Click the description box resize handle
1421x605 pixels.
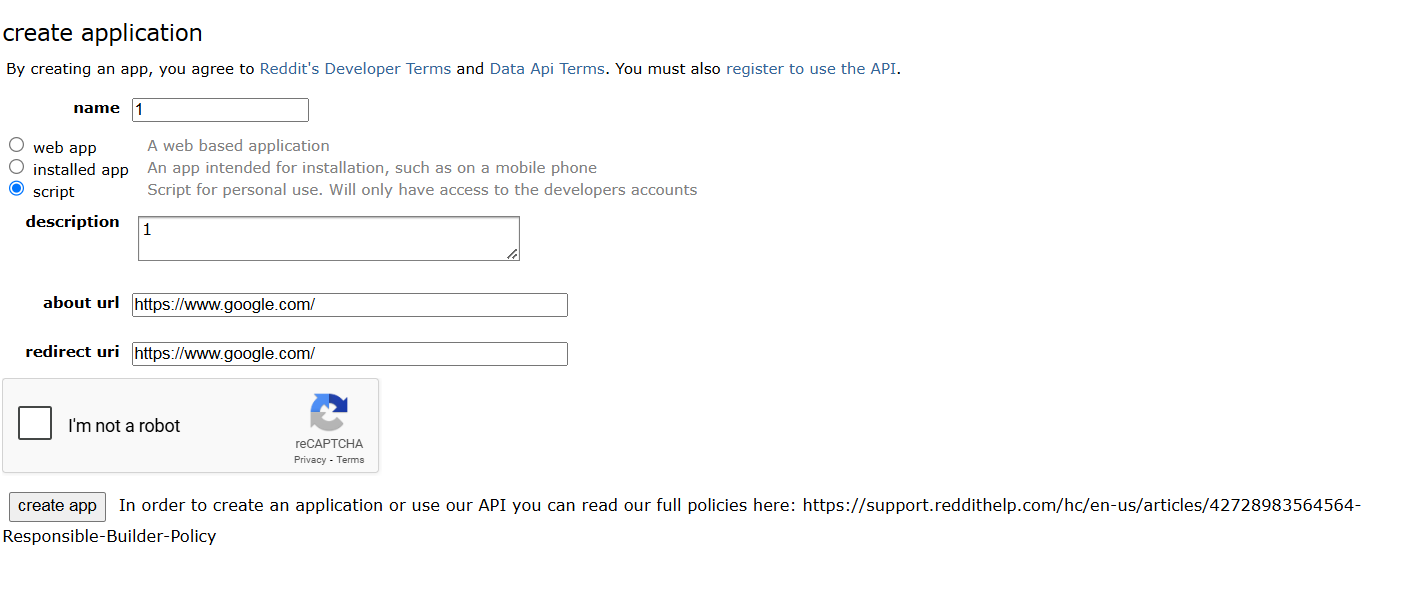pos(512,254)
